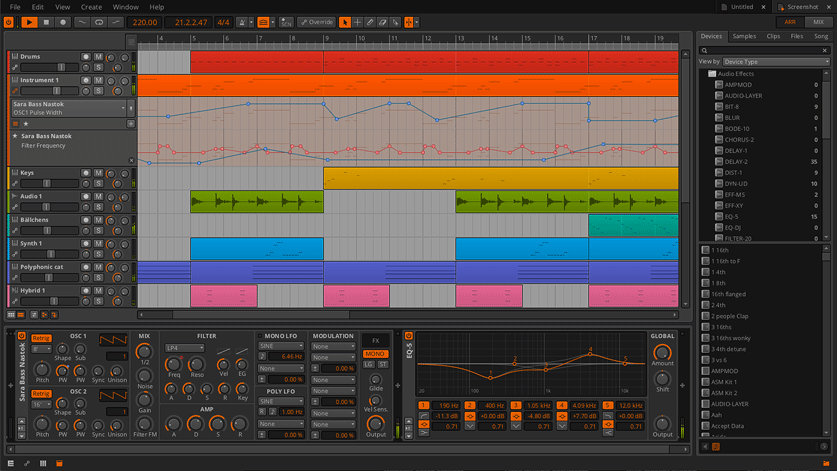The image size is (837, 471).
Task: Toggle OSC 1 Retrig button
Action: tap(41, 339)
